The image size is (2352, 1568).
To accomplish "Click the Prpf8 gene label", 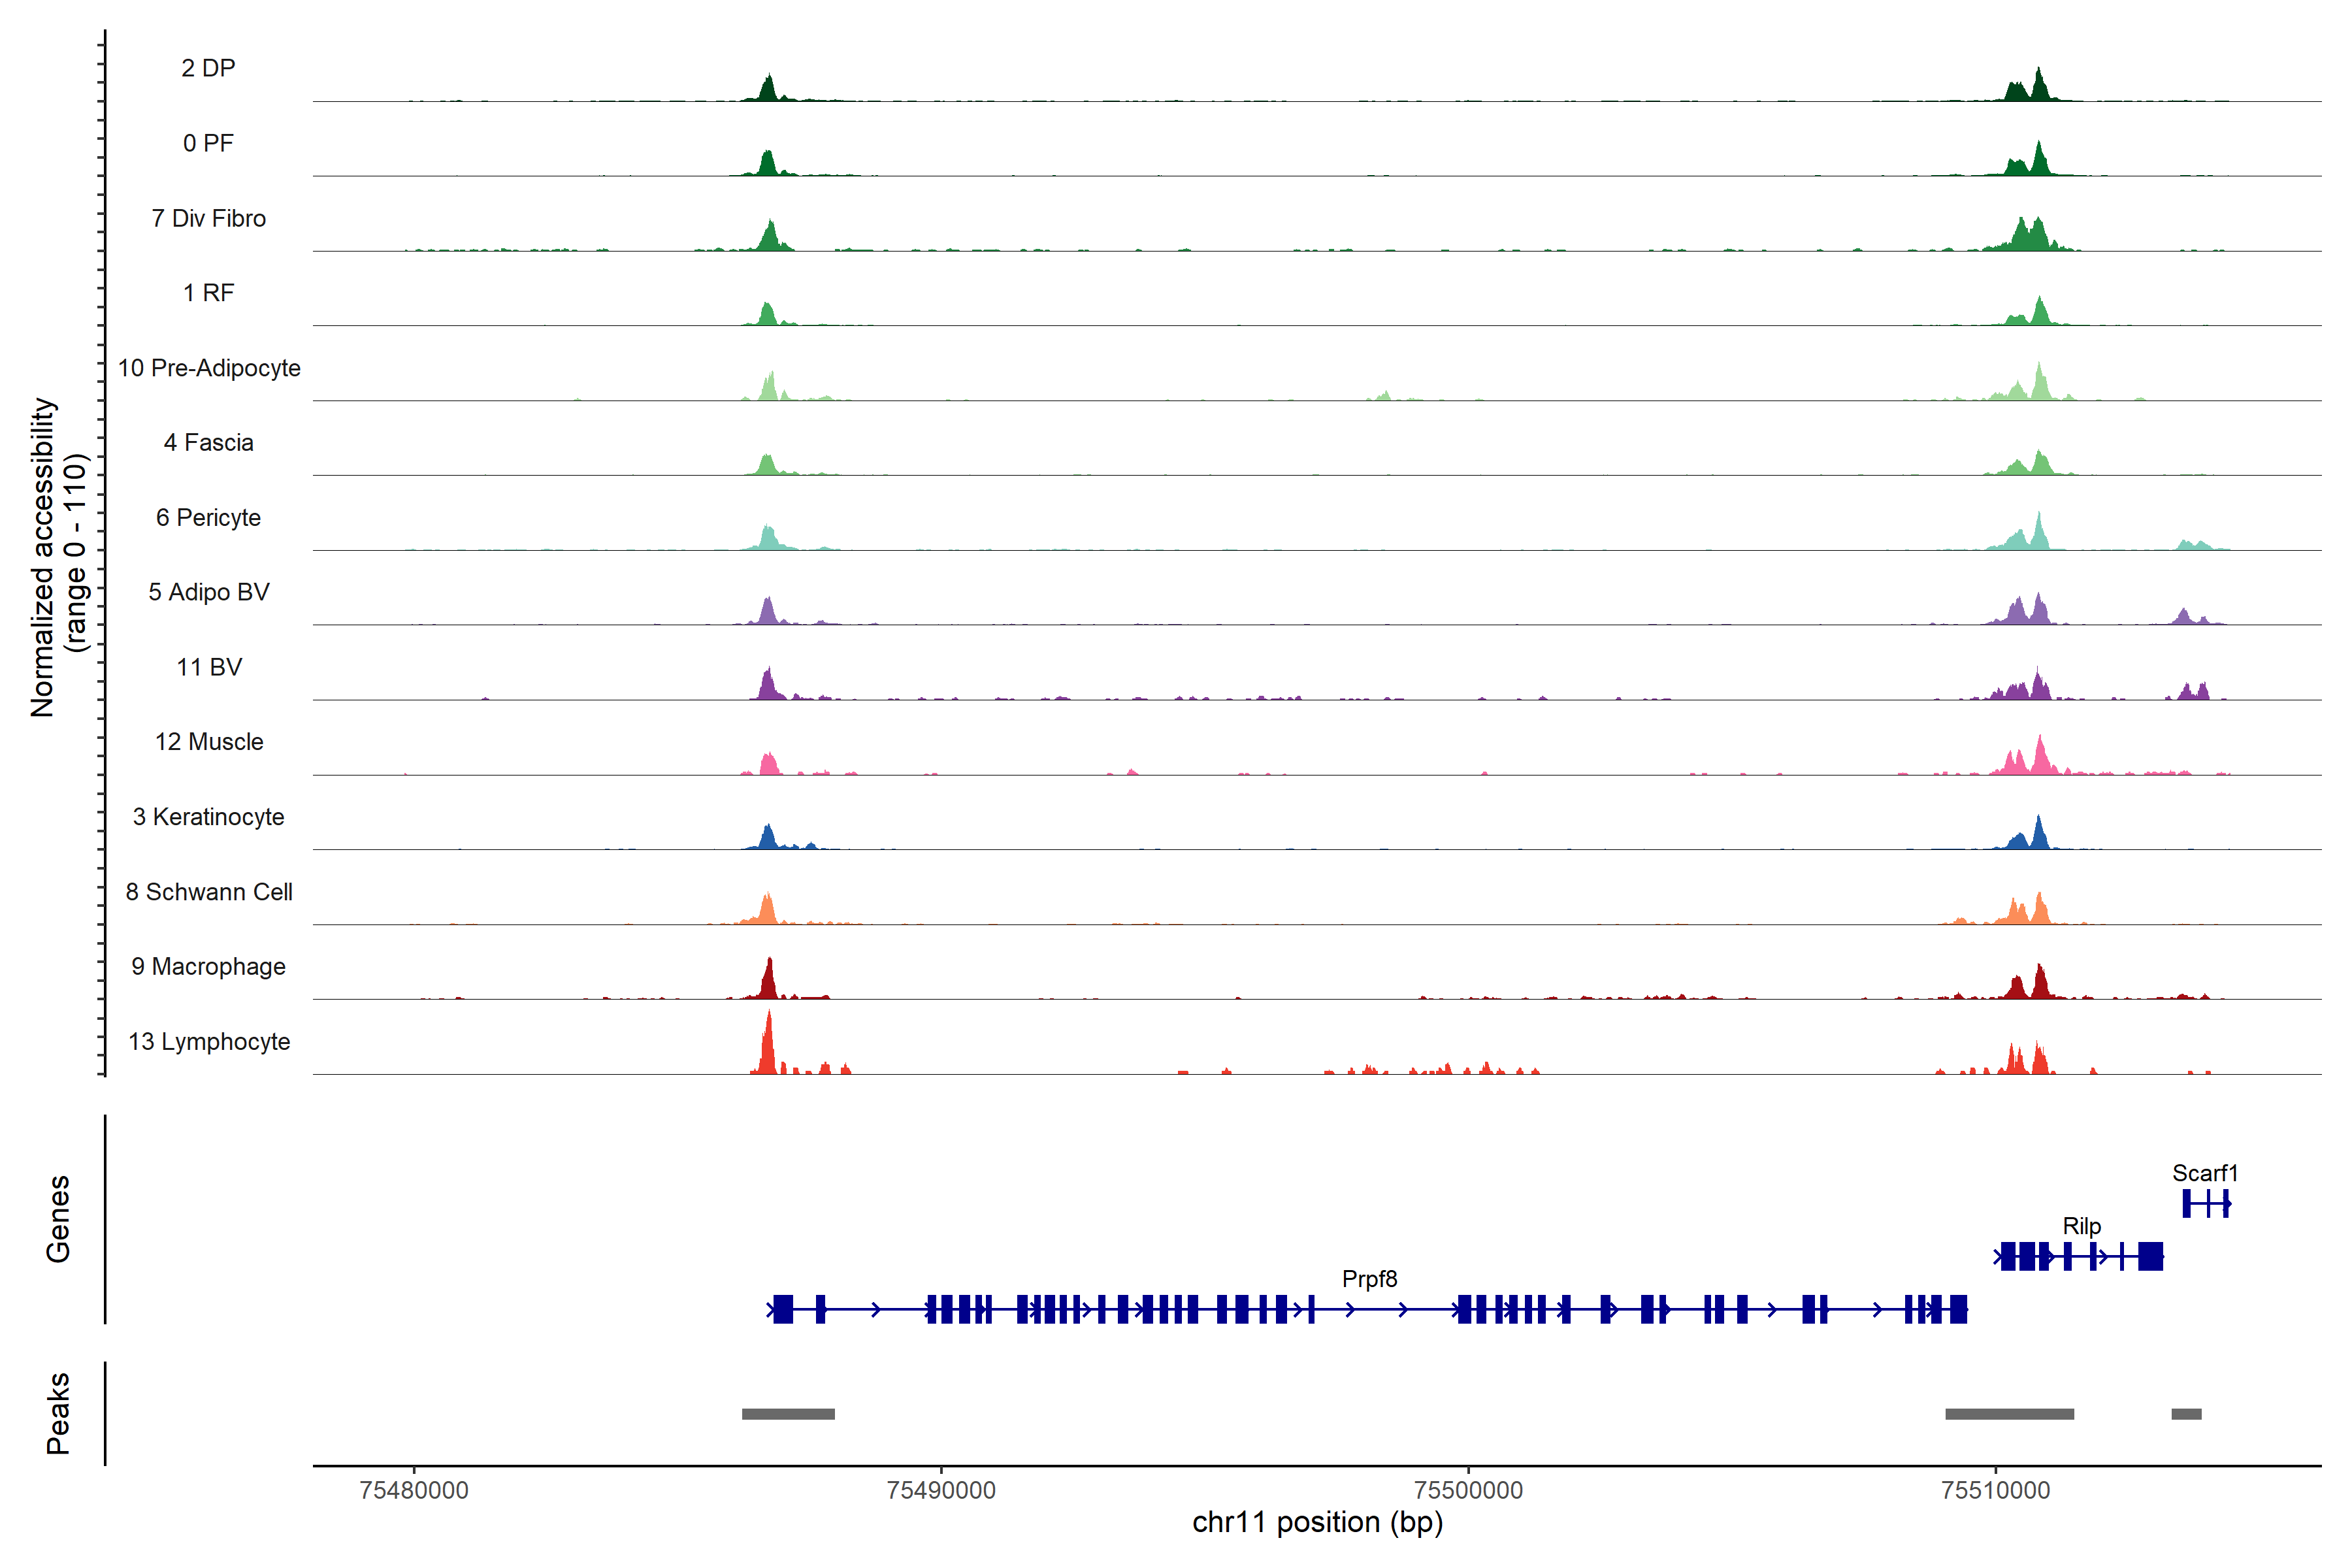I will [x=1369, y=1279].
